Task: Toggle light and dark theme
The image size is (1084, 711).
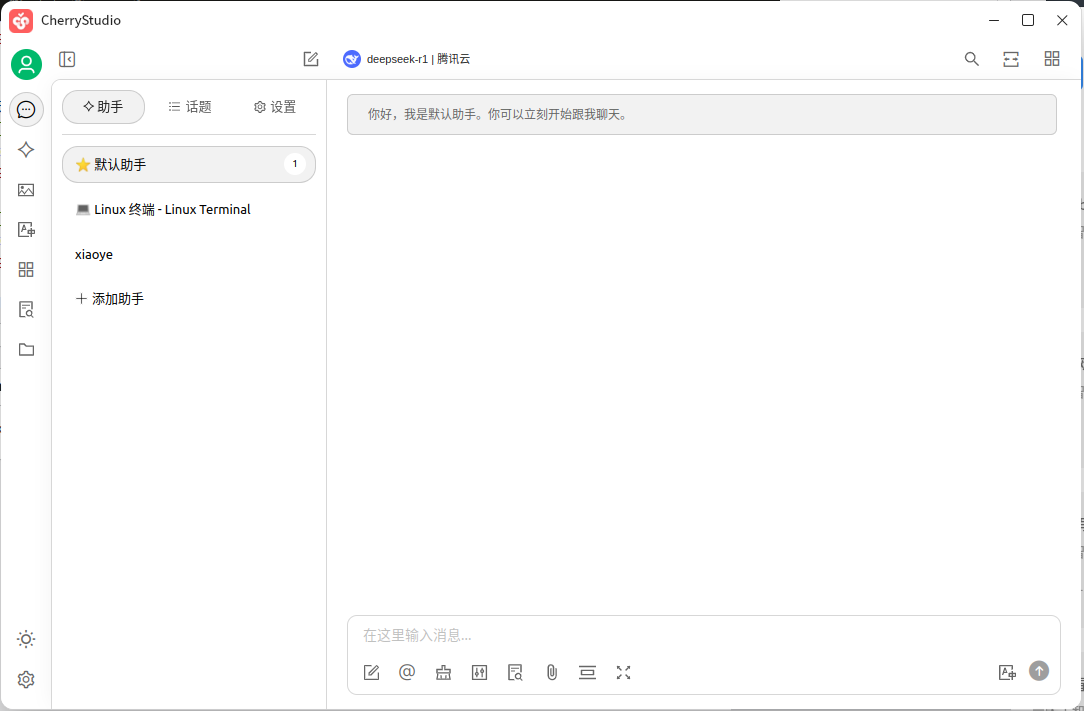Action: click(x=26, y=638)
